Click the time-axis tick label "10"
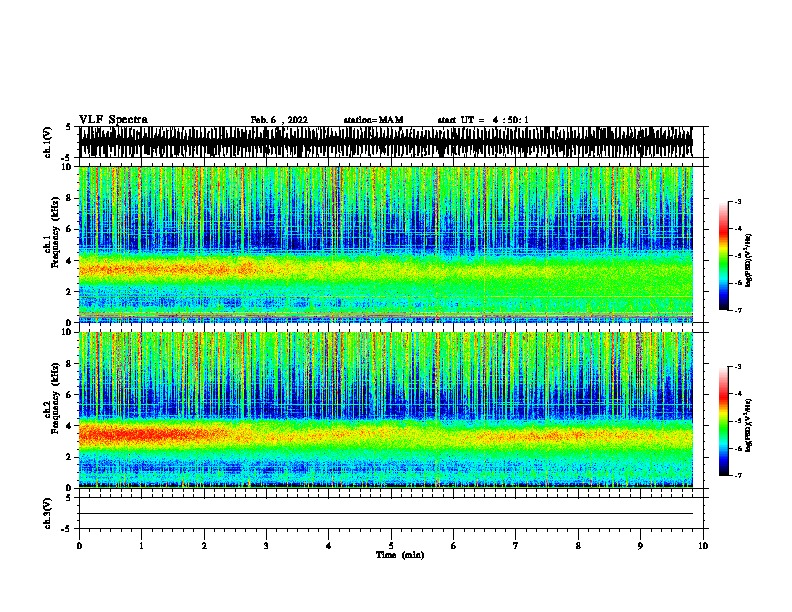 [x=703, y=546]
